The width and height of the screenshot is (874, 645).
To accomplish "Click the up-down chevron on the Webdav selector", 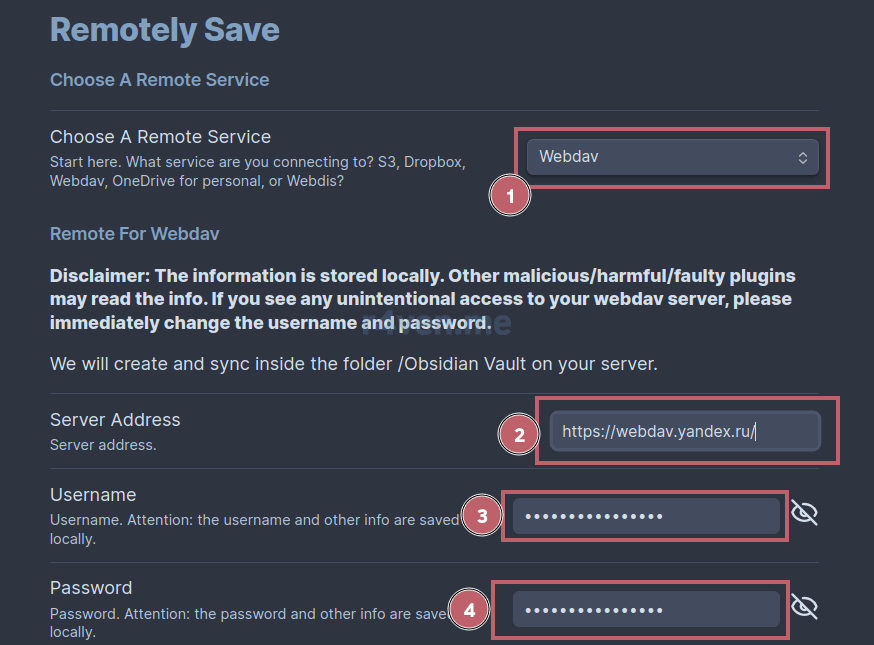I will [x=803, y=158].
